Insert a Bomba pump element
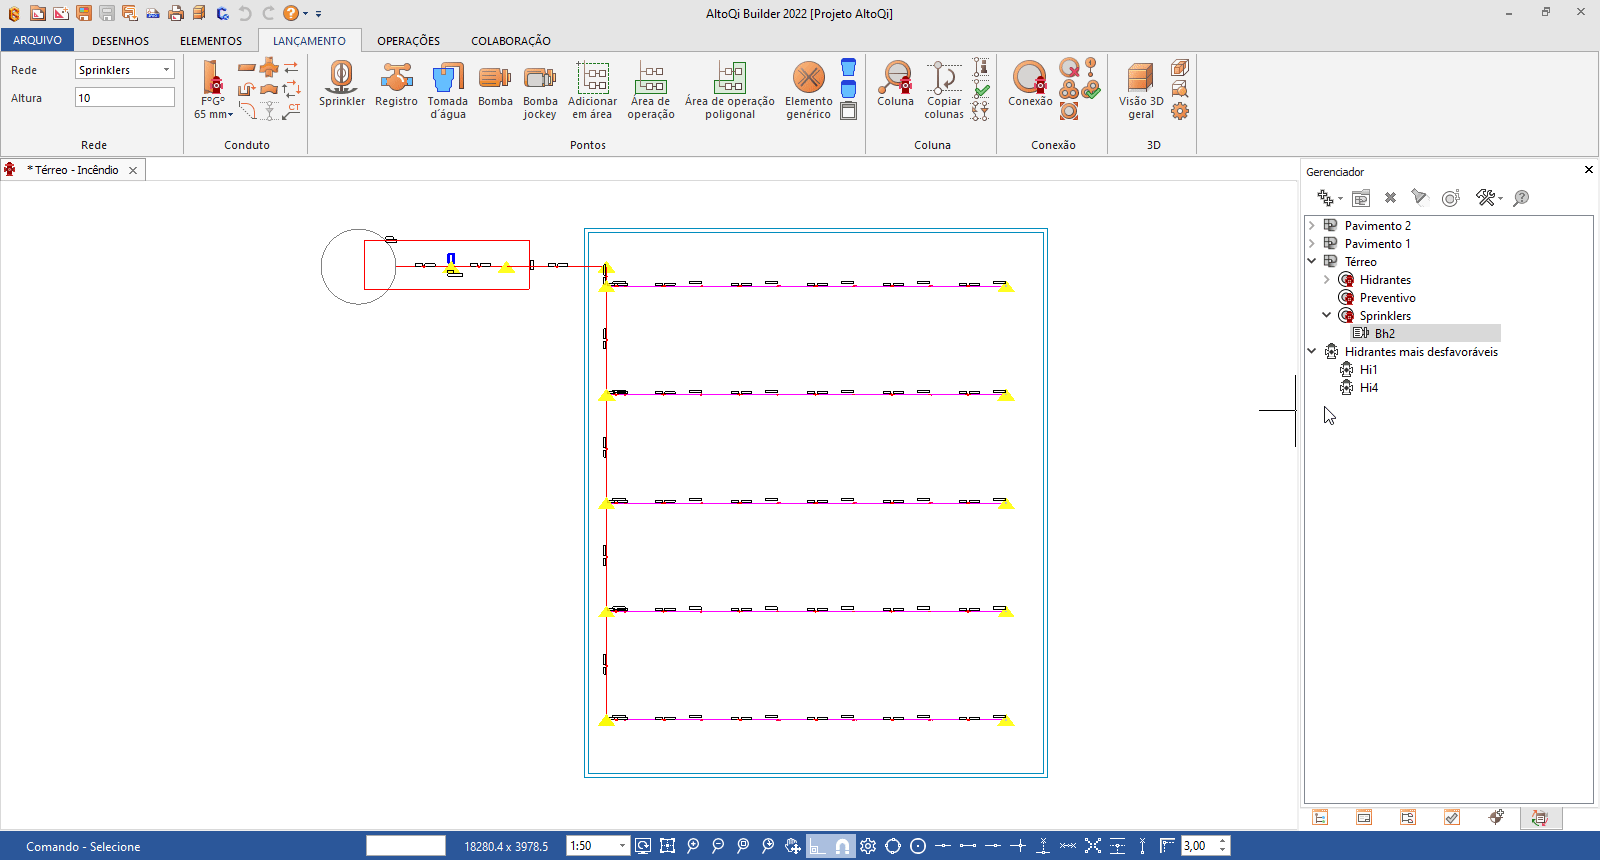Image resolution: width=1600 pixels, height=860 pixels. [494, 84]
